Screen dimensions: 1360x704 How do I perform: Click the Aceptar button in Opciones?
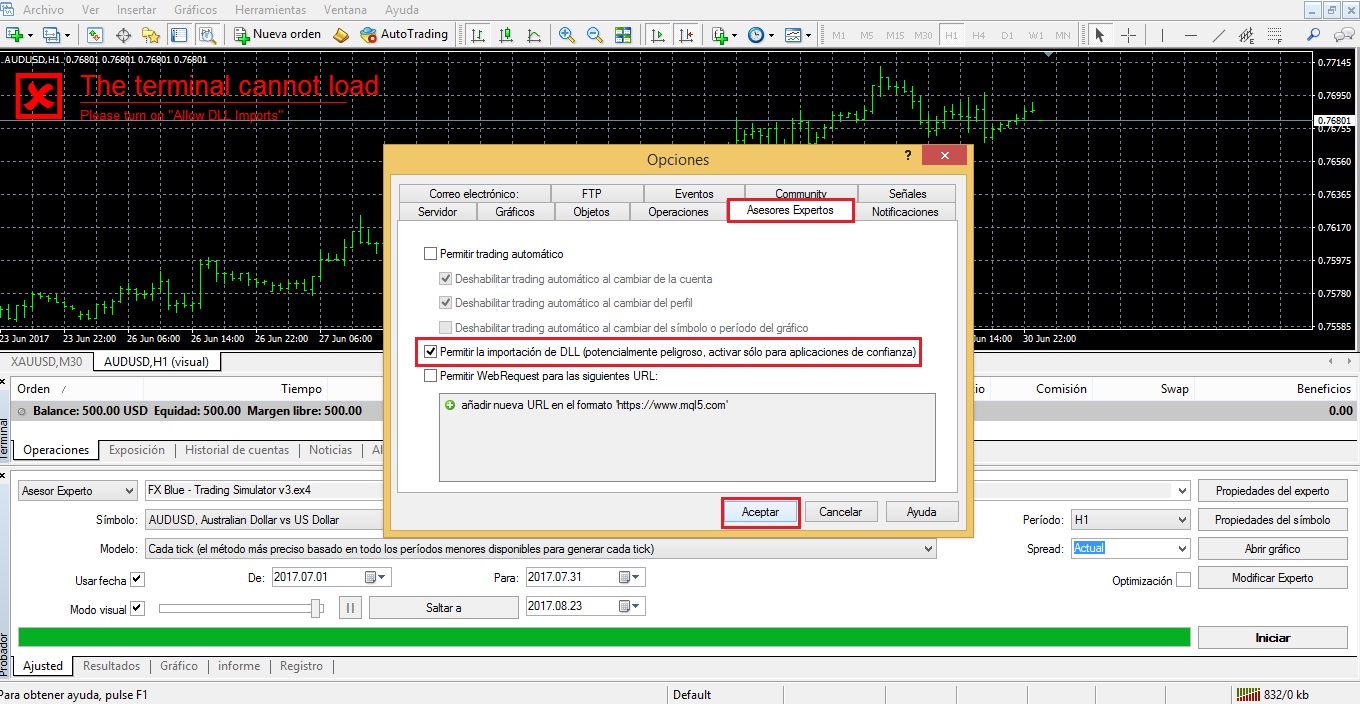click(760, 511)
